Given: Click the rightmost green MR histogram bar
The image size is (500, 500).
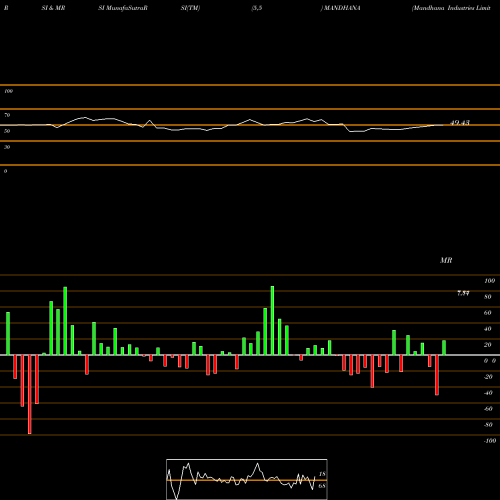Looking at the screenshot, I should [x=444, y=348].
